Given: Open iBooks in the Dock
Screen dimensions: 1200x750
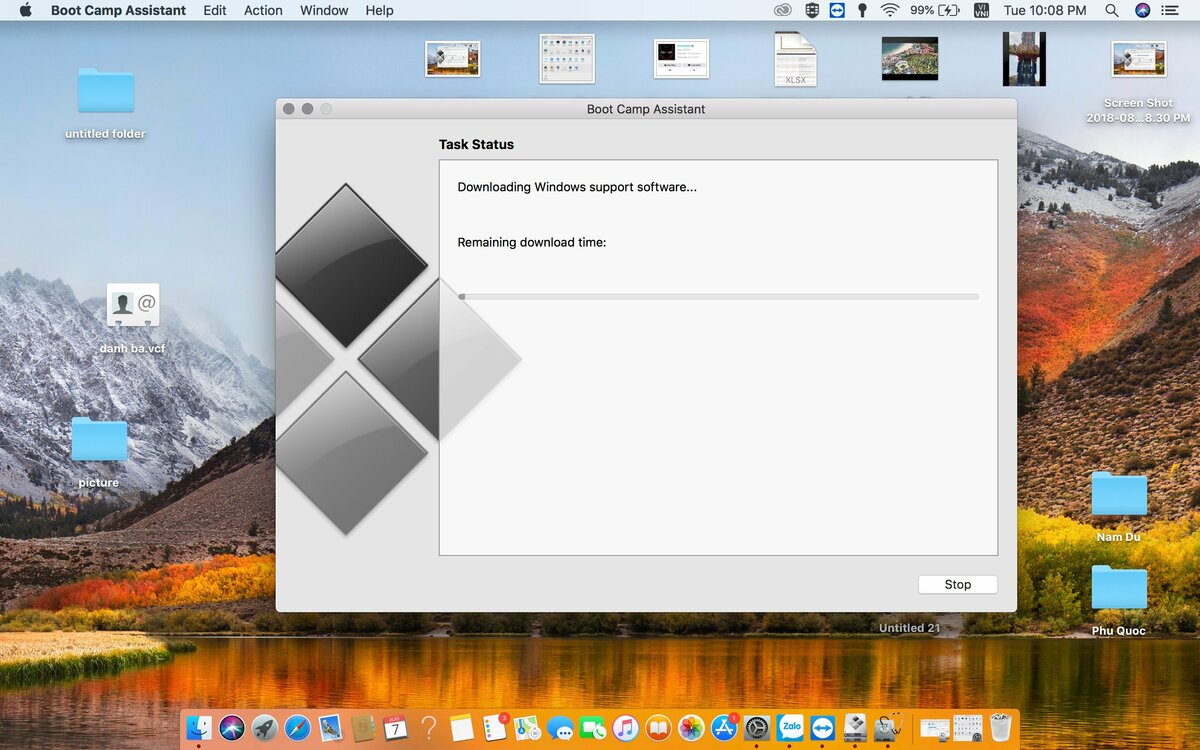Looking at the screenshot, I should 658,727.
